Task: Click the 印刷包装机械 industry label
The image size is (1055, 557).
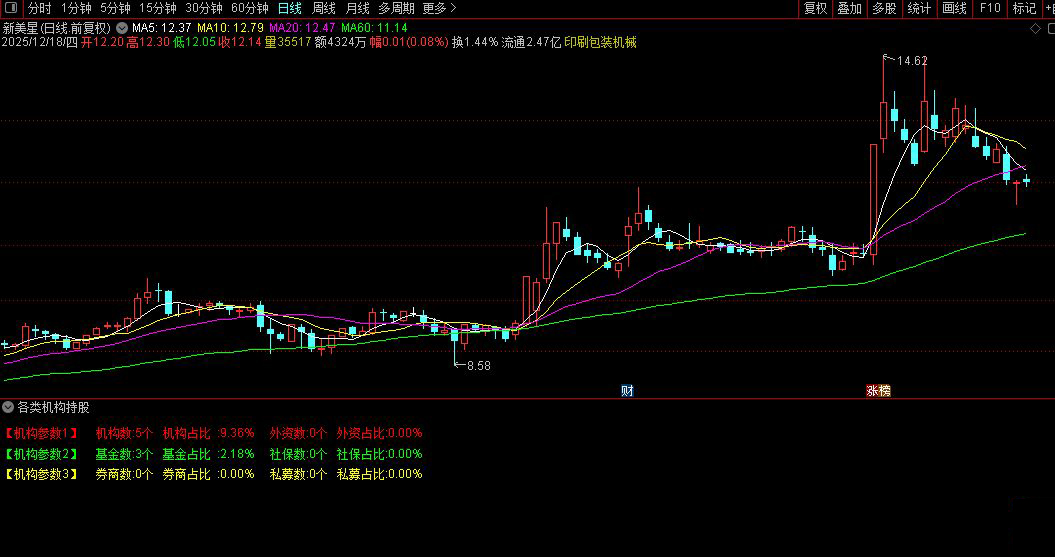Action: click(600, 42)
